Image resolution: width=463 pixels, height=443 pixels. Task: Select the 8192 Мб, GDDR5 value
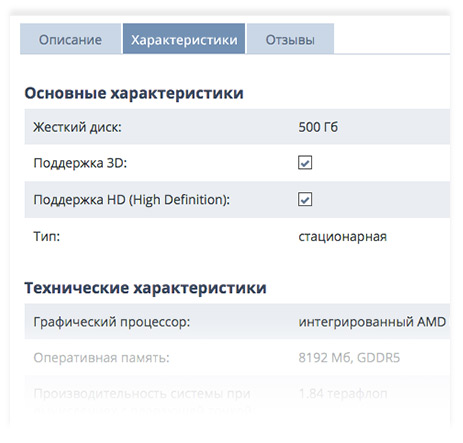pos(349,358)
